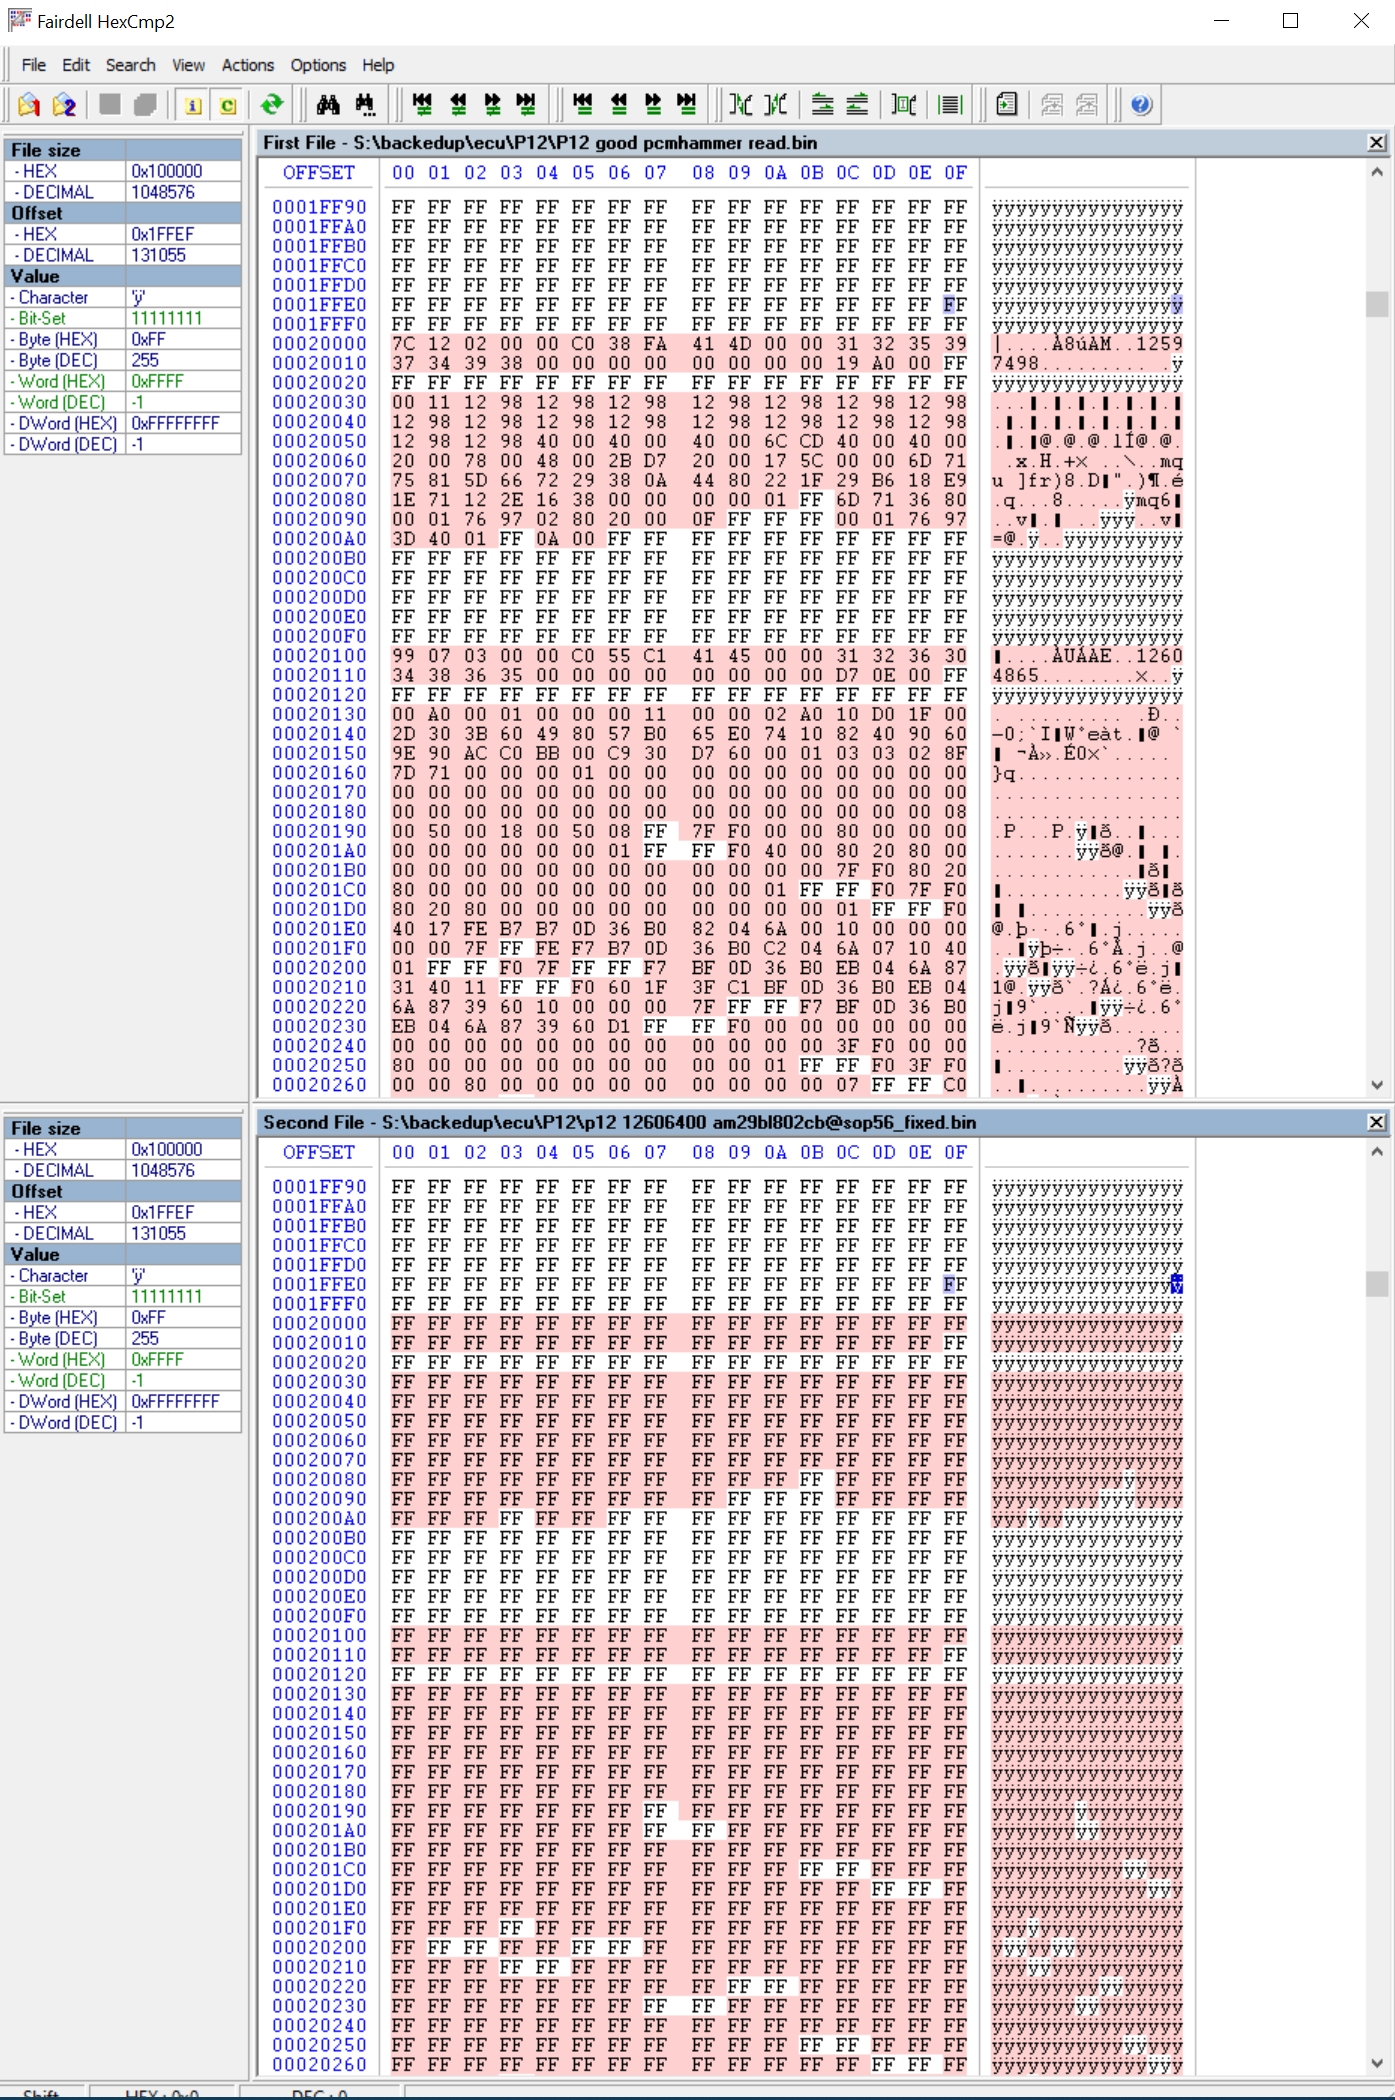The width and height of the screenshot is (1395, 2100).
Task: Close the First File pane
Action: 1376,143
